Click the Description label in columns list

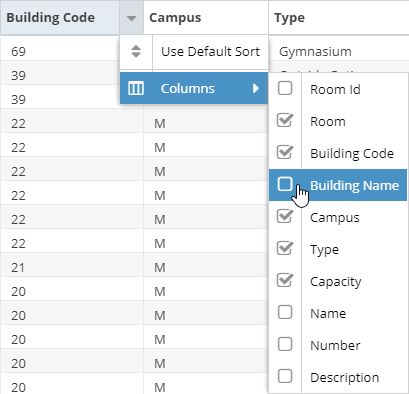(345, 377)
